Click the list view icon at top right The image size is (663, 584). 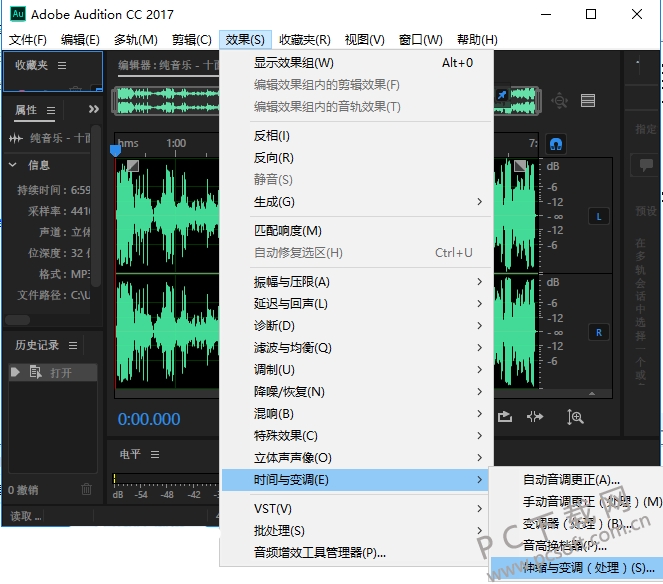588,100
